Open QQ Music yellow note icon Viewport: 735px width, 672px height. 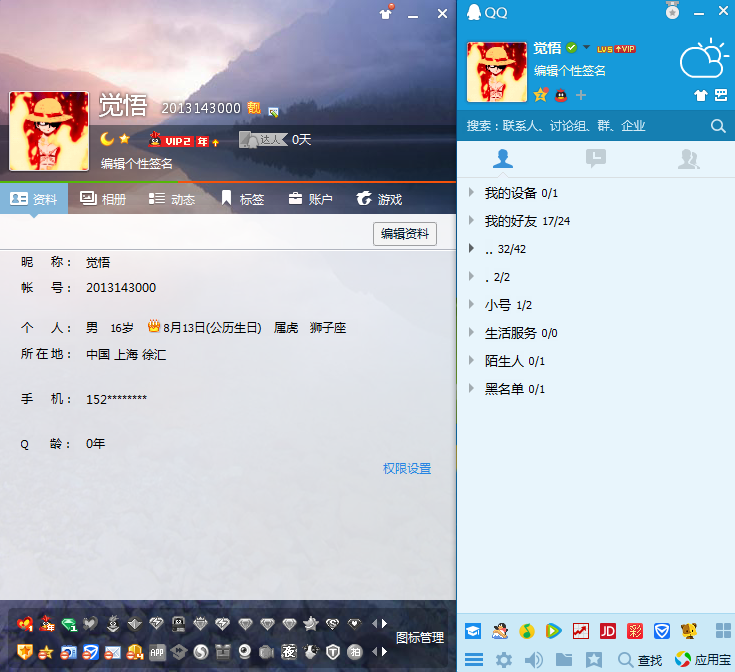[526, 631]
